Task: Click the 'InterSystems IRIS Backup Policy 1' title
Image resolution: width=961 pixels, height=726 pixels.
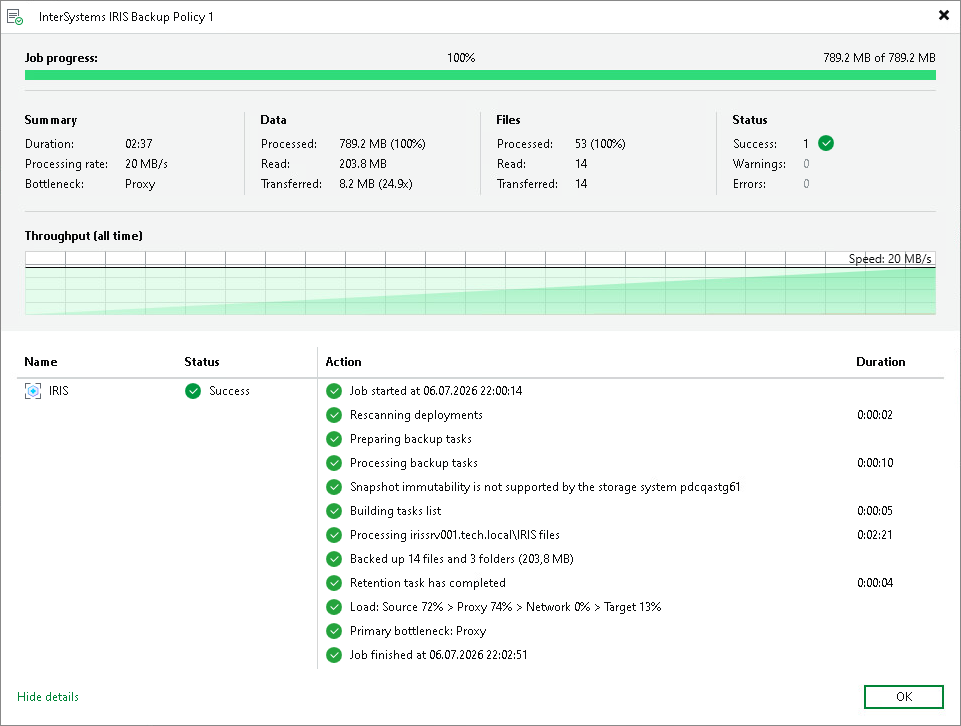Action: (x=126, y=17)
